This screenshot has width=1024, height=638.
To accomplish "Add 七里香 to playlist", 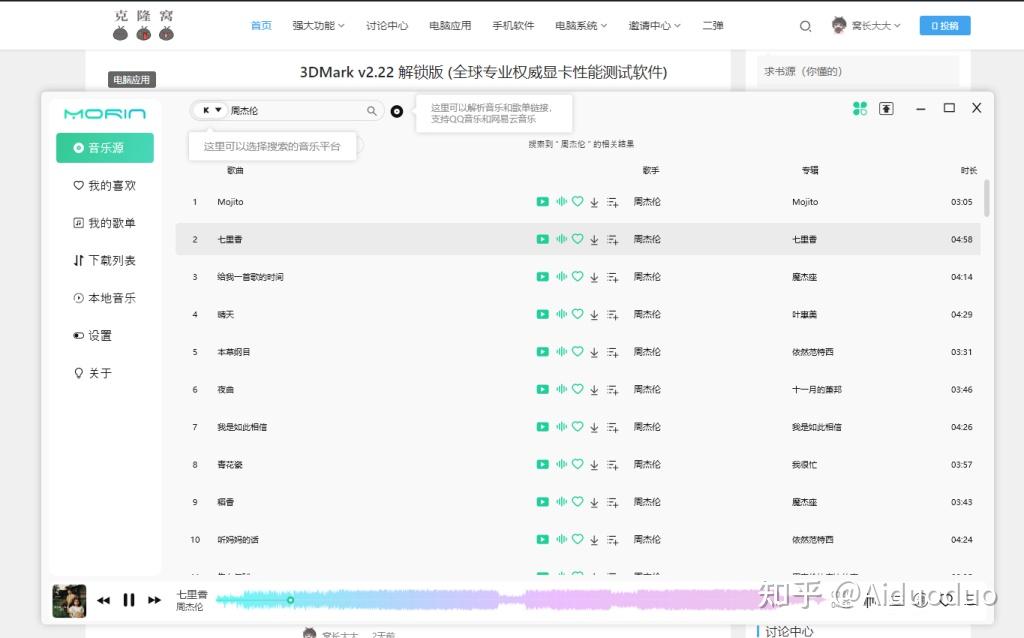I will (613, 240).
